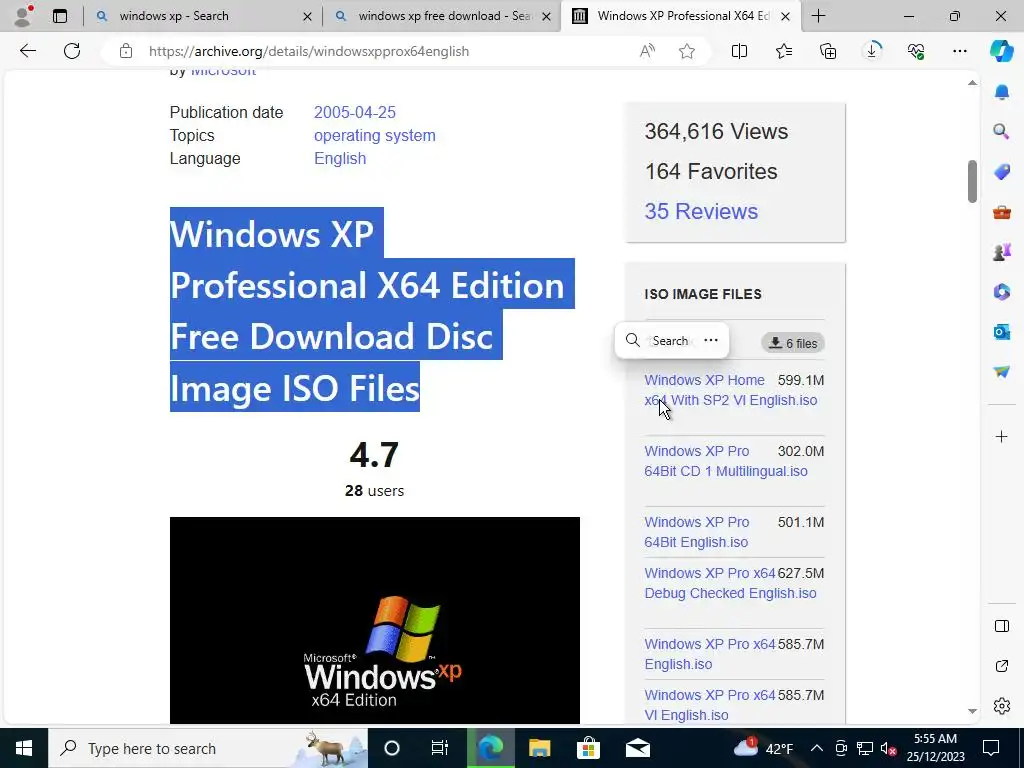Click the taskbar search box
The width and height of the screenshot is (1024, 768).
208,748
